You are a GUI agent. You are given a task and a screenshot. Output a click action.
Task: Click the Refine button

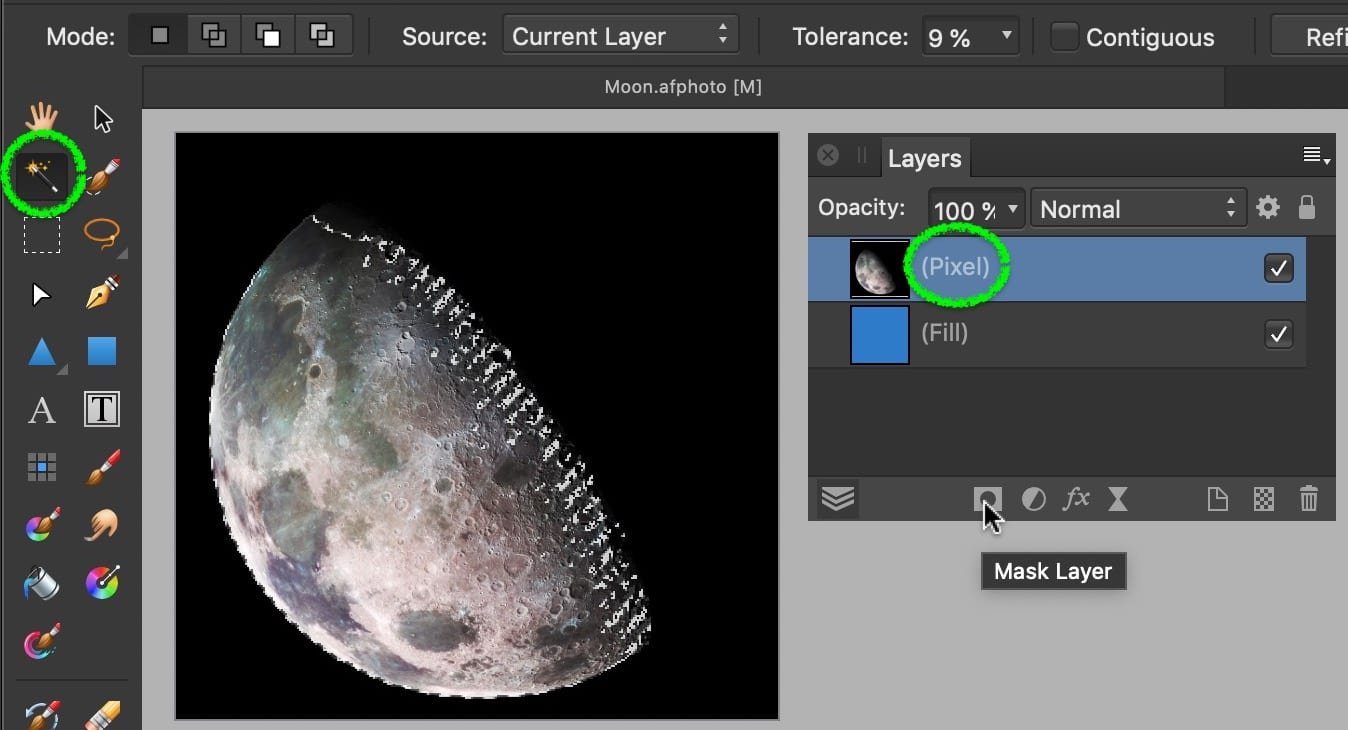(x=1315, y=37)
